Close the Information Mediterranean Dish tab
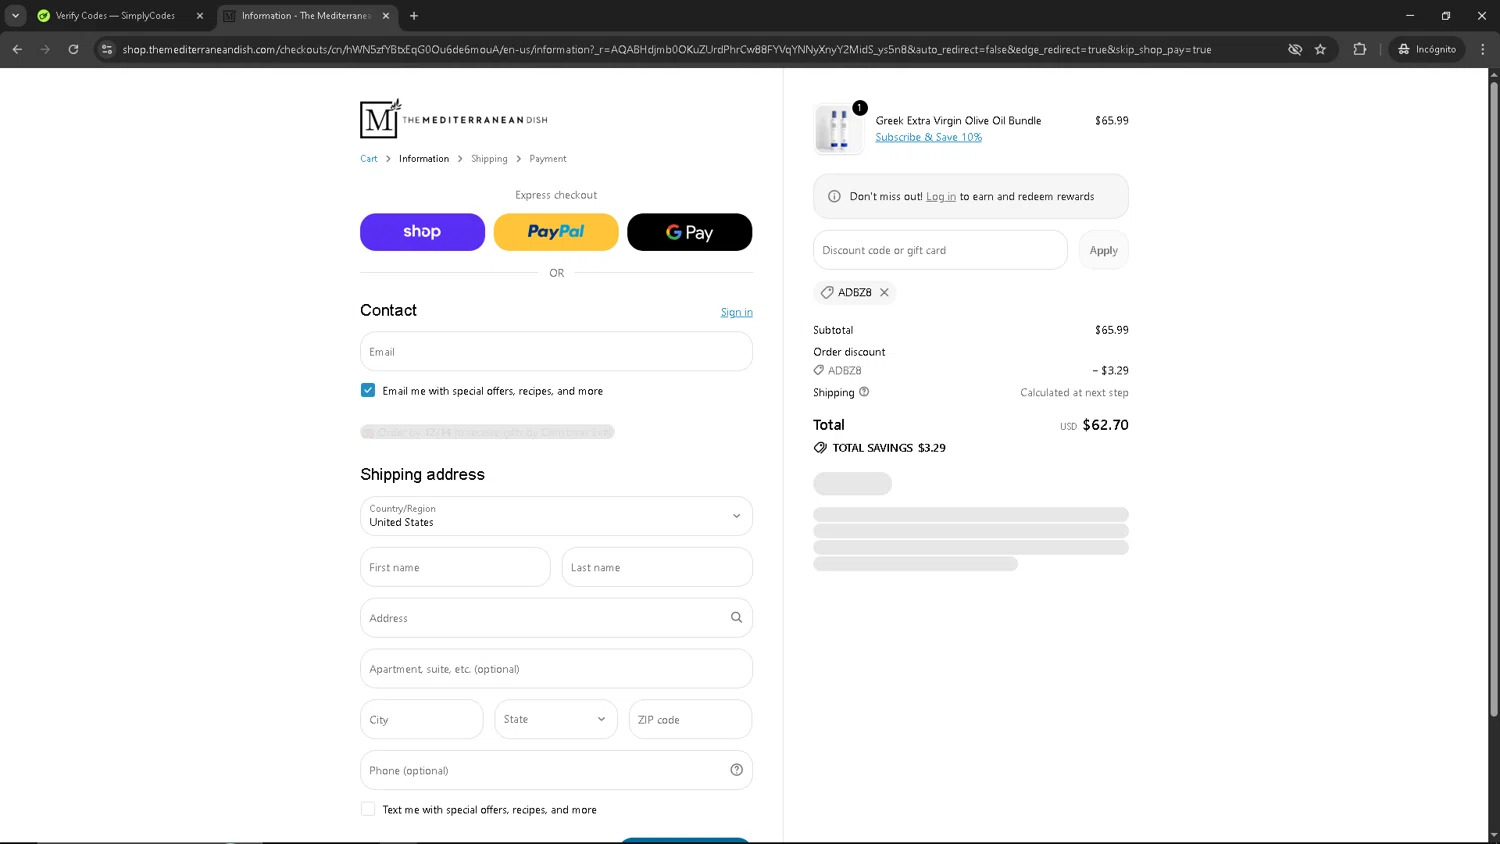This screenshot has height=844, width=1500. click(386, 16)
